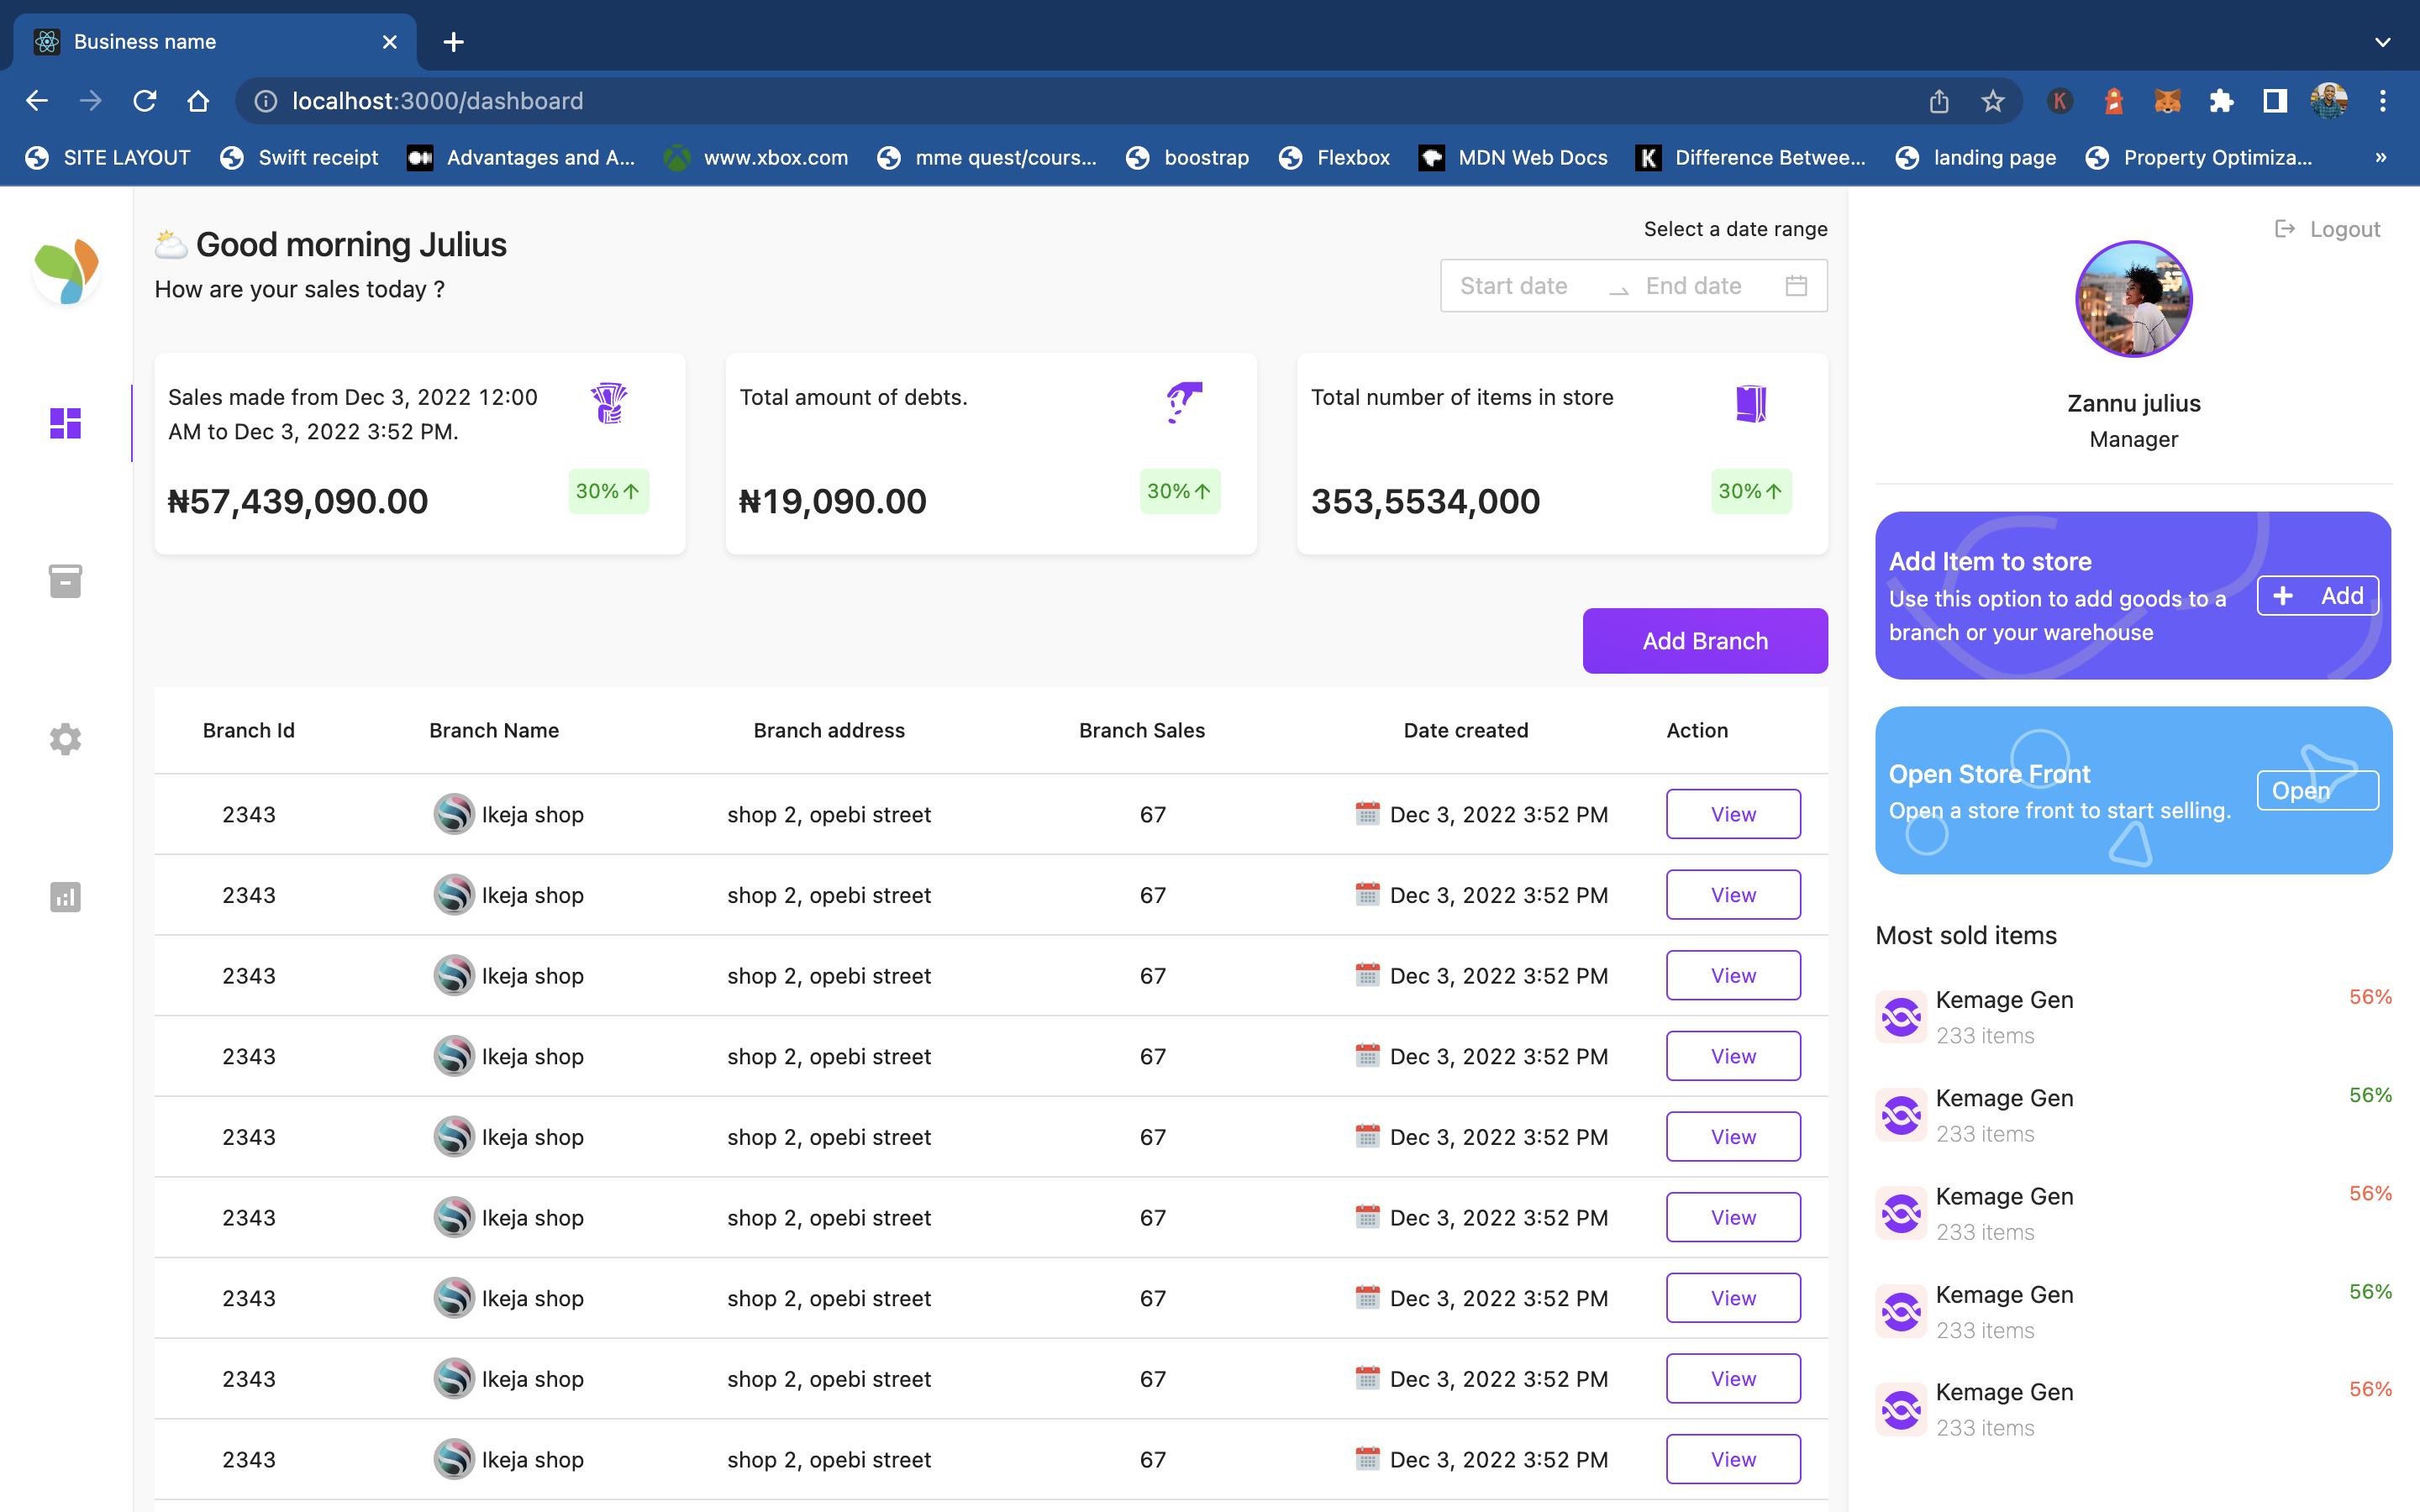Open the inventory archive box icon in sidebar
Screen dimensions: 2420x1512
(x=65, y=581)
